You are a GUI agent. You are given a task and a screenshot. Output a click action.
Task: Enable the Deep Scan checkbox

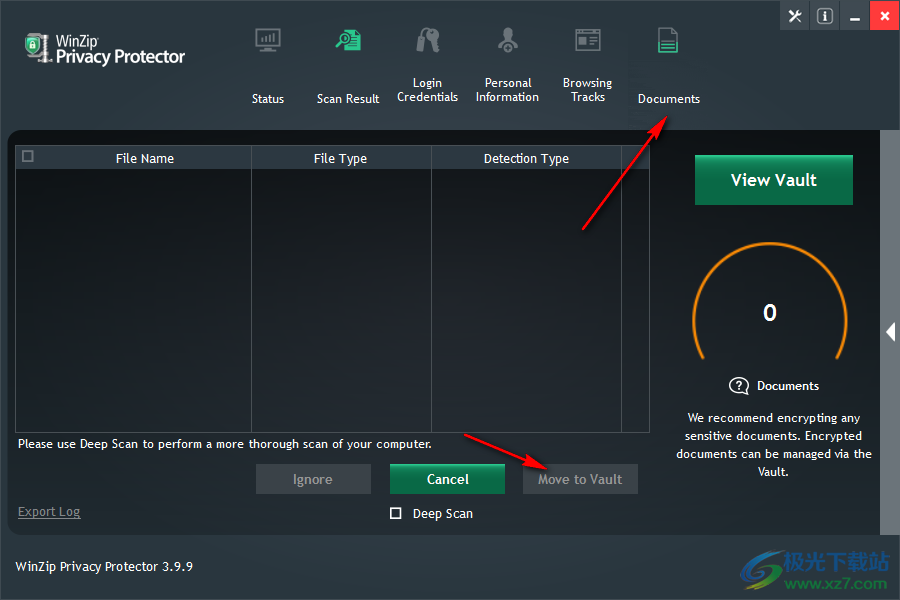click(395, 513)
